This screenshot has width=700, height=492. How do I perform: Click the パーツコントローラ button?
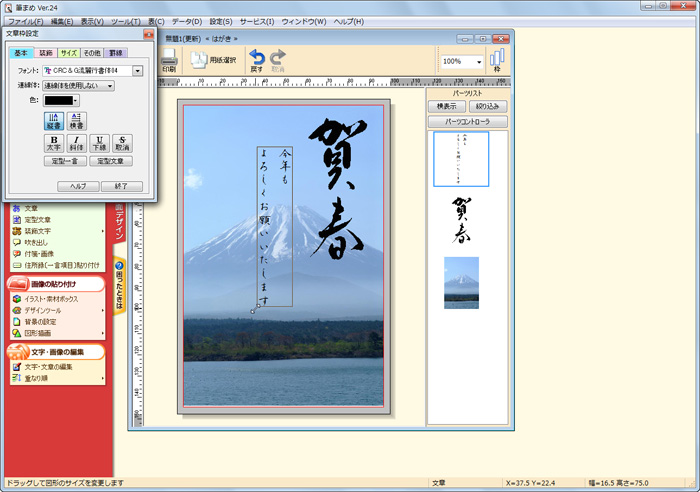(x=461, y=121)
